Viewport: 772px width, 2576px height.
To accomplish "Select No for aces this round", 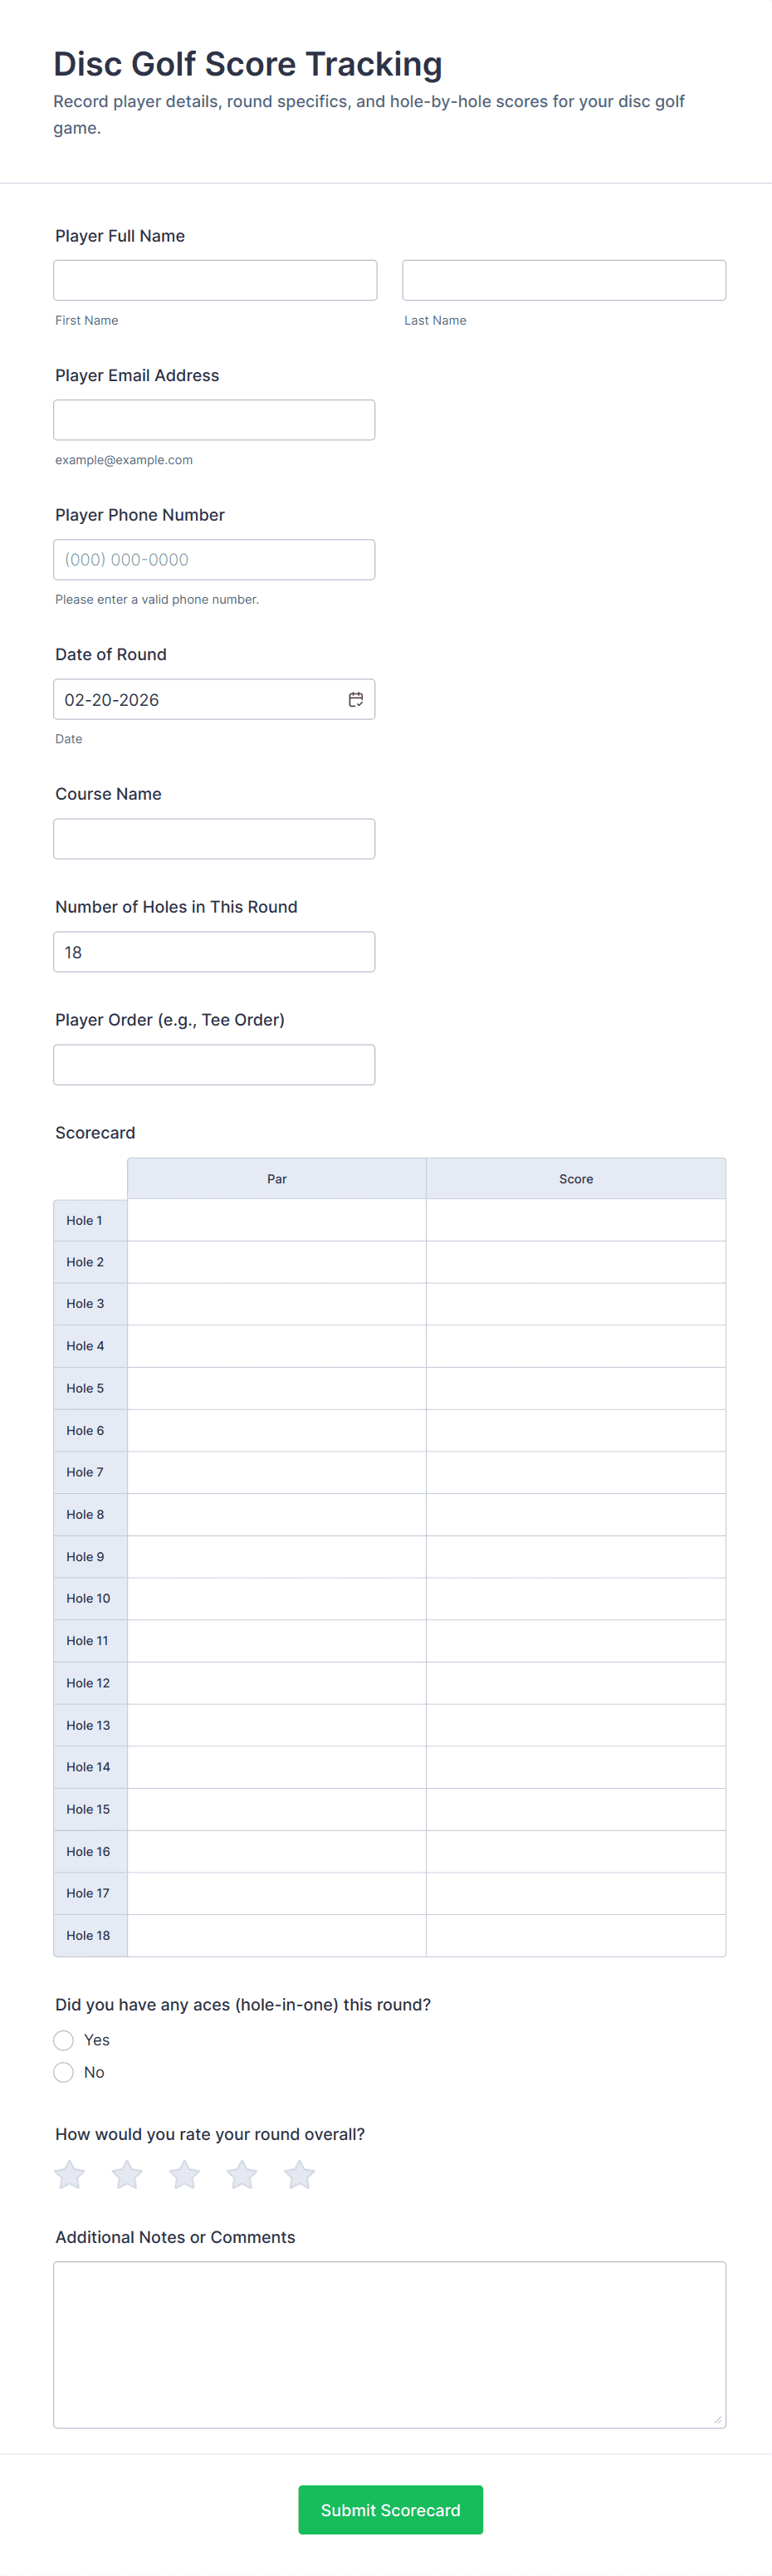I will pyautogui.click(x=64, y=2072).
